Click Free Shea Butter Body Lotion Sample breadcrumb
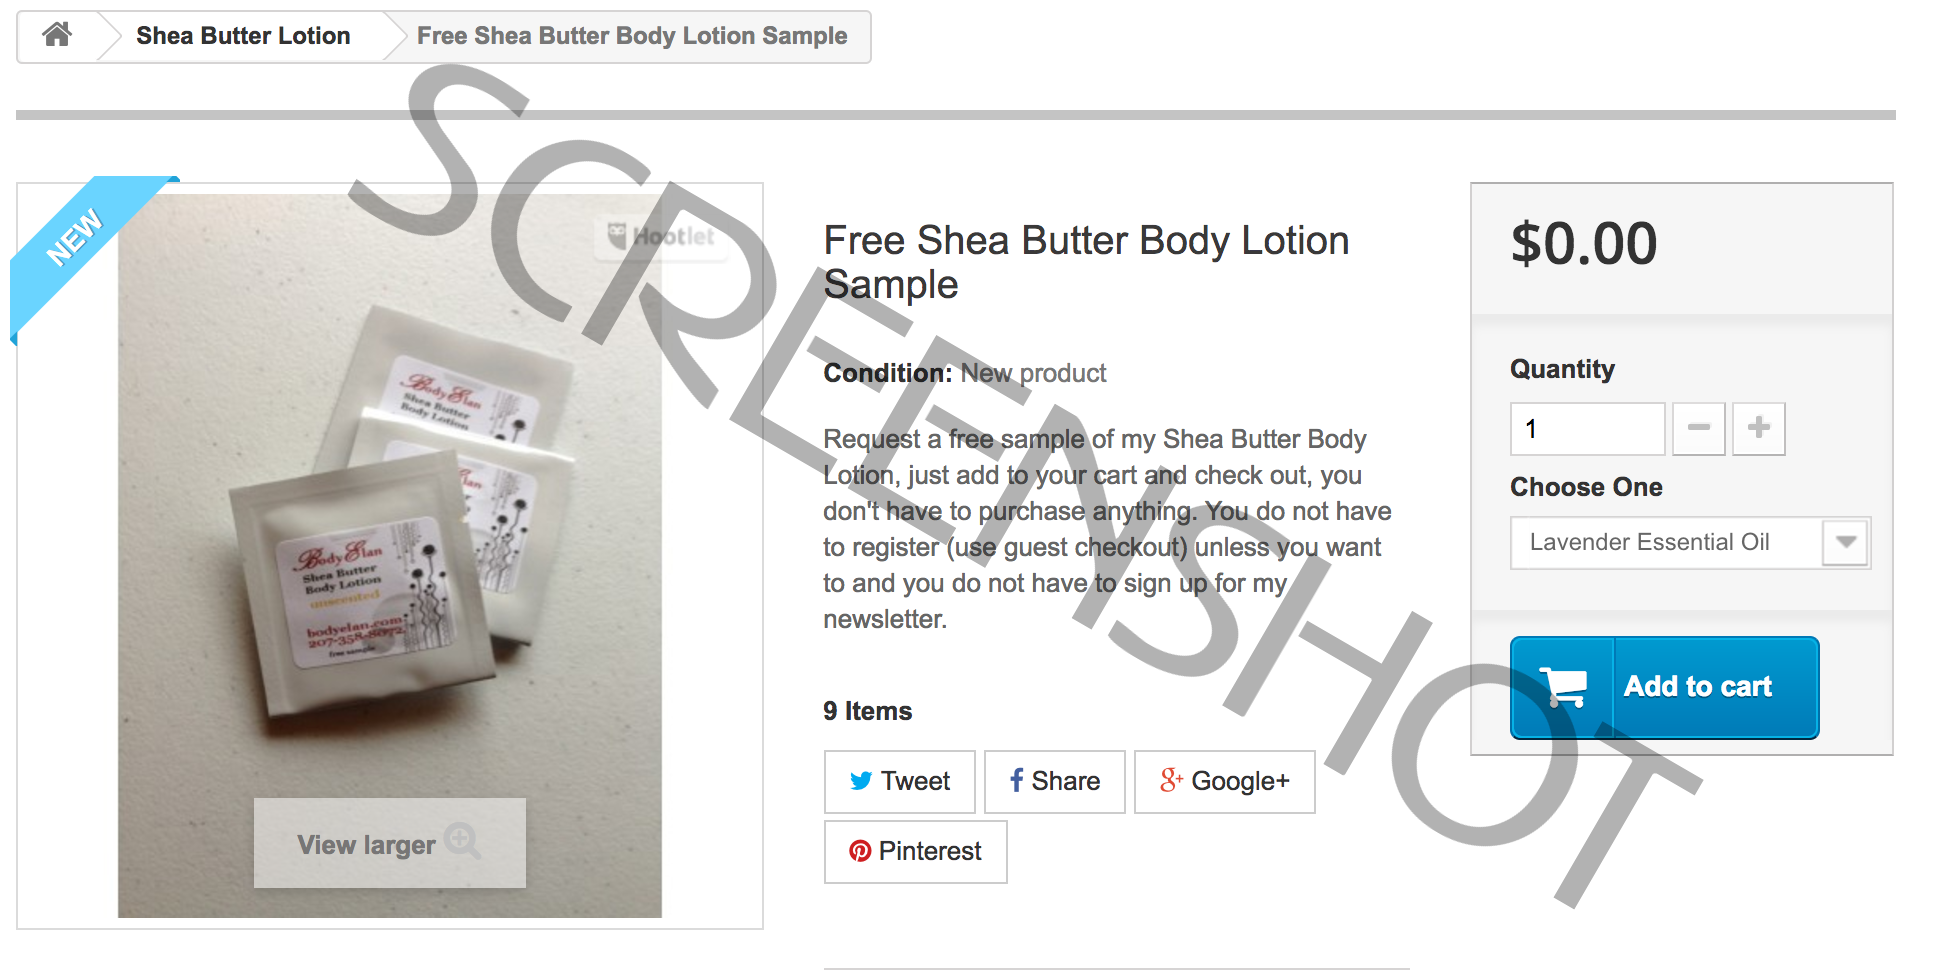Image resolution: width=1934 pixels, height=970 pixels. [632, 36]
